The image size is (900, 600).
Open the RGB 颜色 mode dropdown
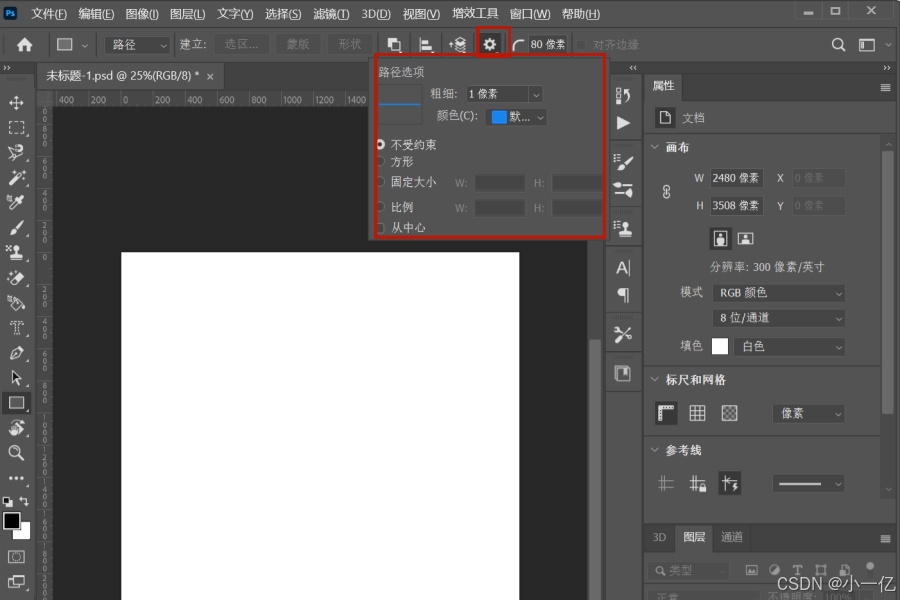(779, 293)
